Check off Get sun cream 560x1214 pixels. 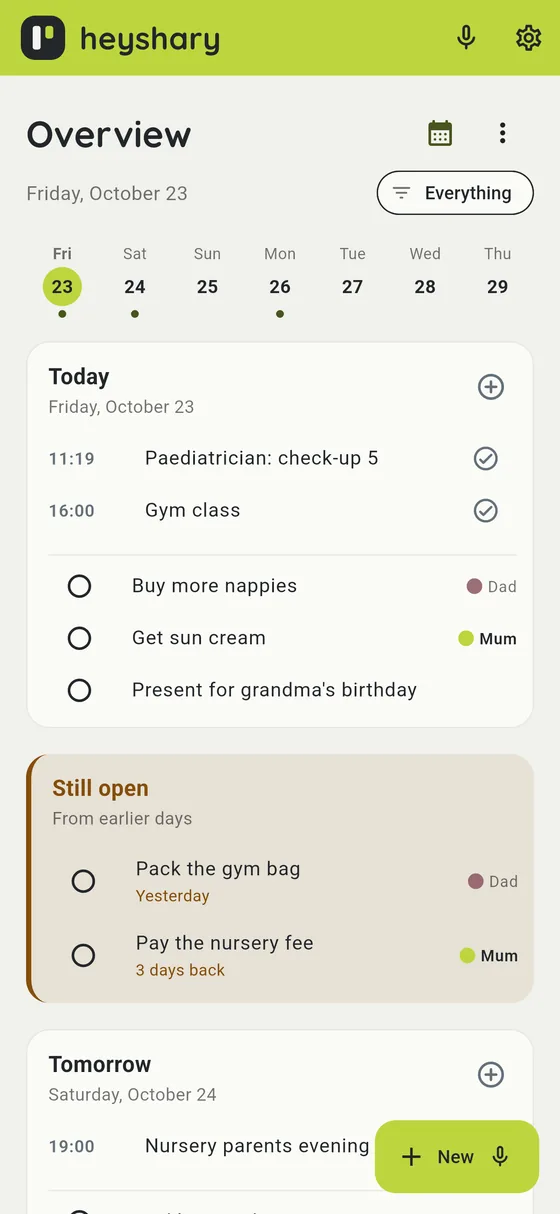point(79,638)
